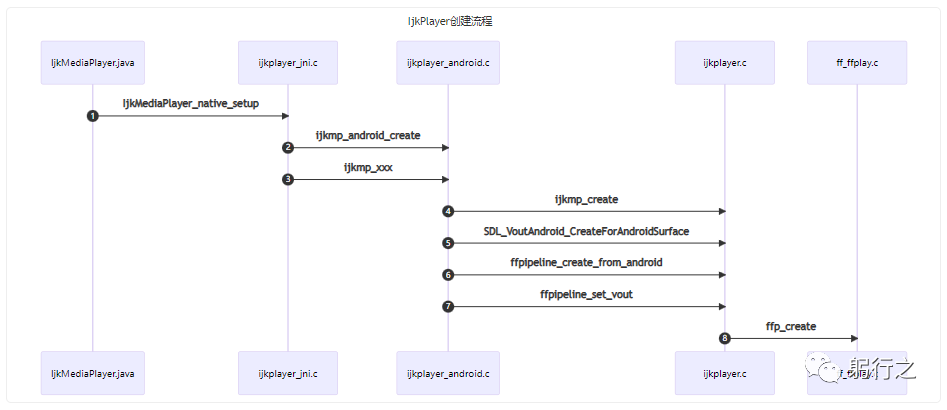The image size is (947, 410).
Task: Click the bottom IjkMediaPlayer.java participant box
Action: 92,373
